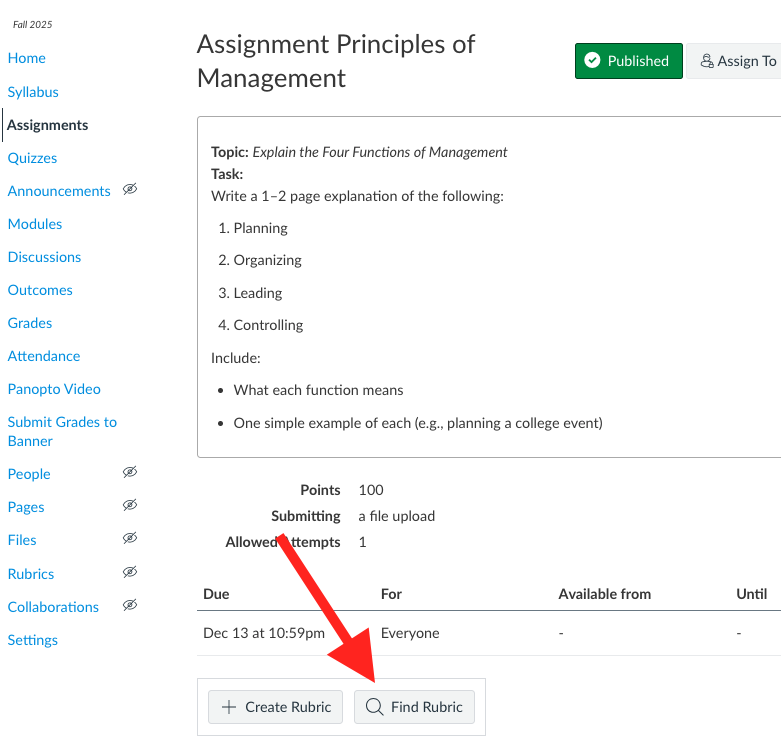Viewport: 781px width, 748px height.
Task: Click the hidden-eye icon beside Files
Action: (x=130, y=538)
